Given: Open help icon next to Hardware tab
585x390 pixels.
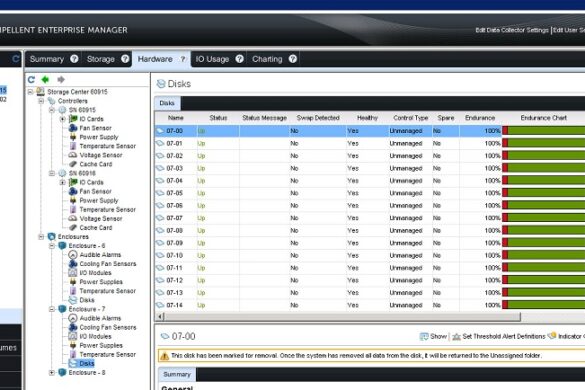Looking at the screenshot, I should point(183,59).
